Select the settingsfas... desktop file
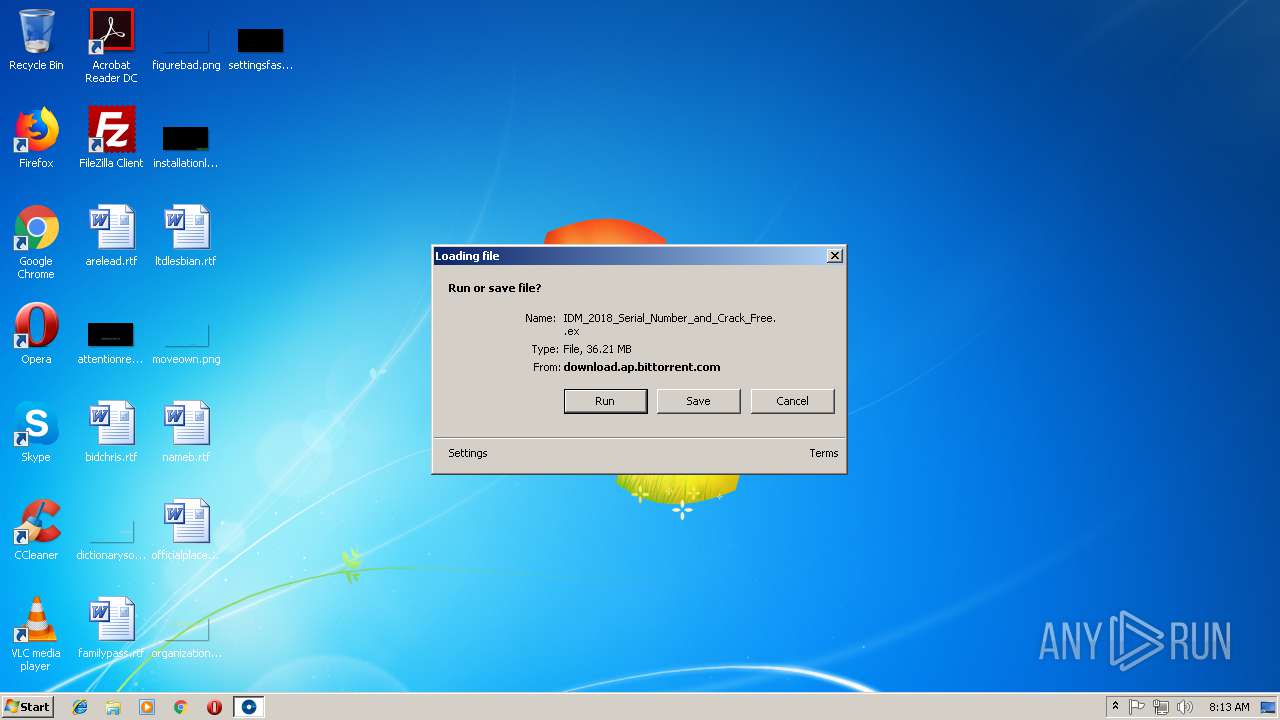The height and width of the screenshot is (720, 1280). pos(261,50)
